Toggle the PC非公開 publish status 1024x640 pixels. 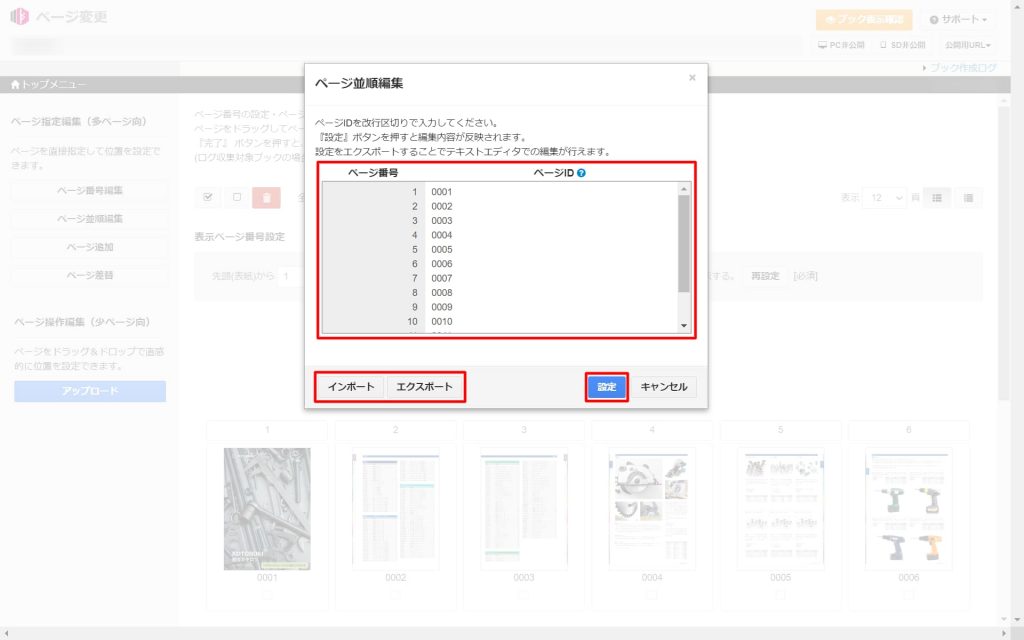(840, 45)
